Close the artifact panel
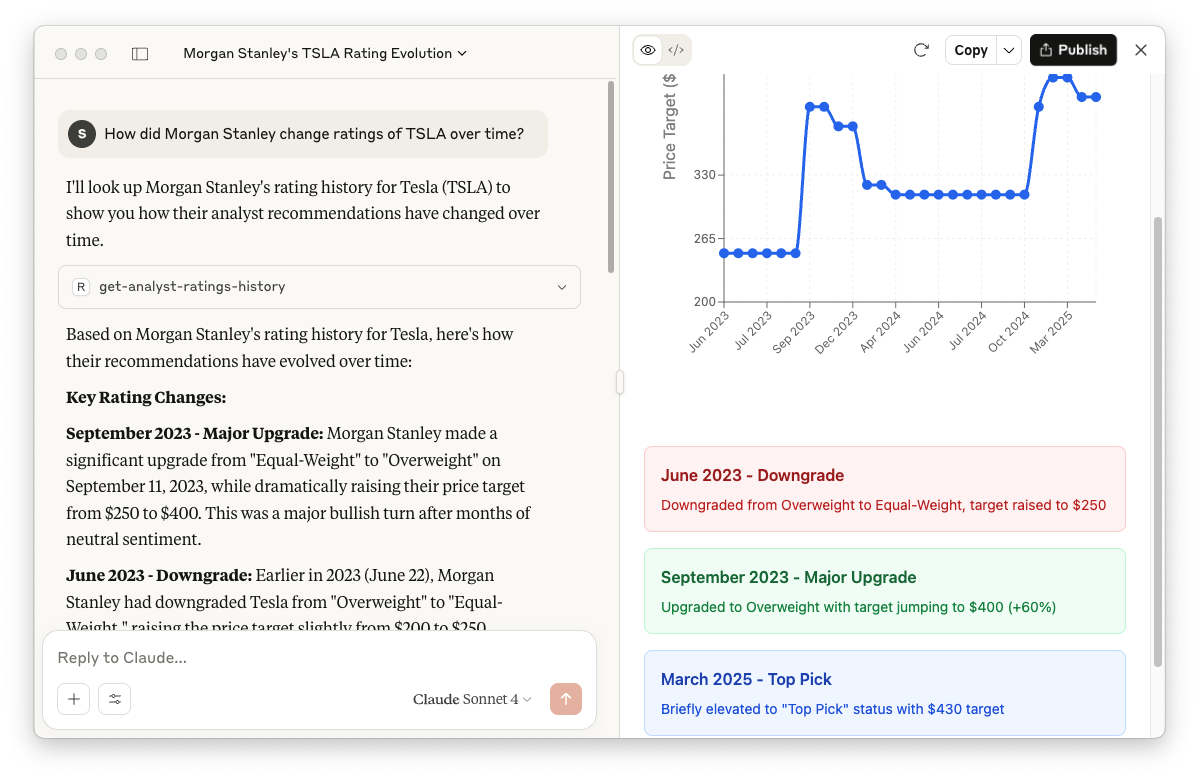Image resolution: width=1199 pixels, height=780 pixels. click(x=1141, y=50)
